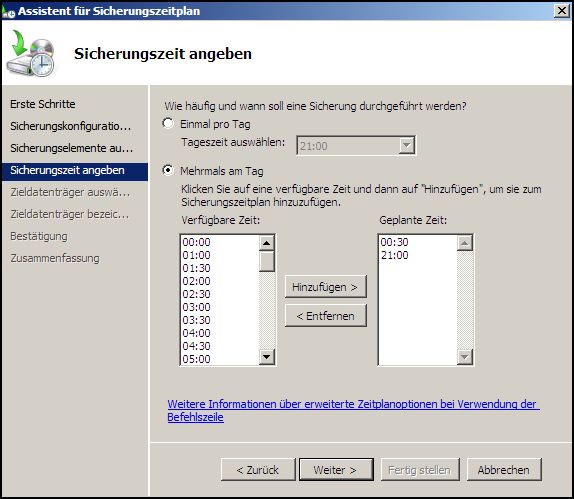This screenshot has width=574, height=499.
Task: Proceed with the Weiter button
Action: point(336,470)
